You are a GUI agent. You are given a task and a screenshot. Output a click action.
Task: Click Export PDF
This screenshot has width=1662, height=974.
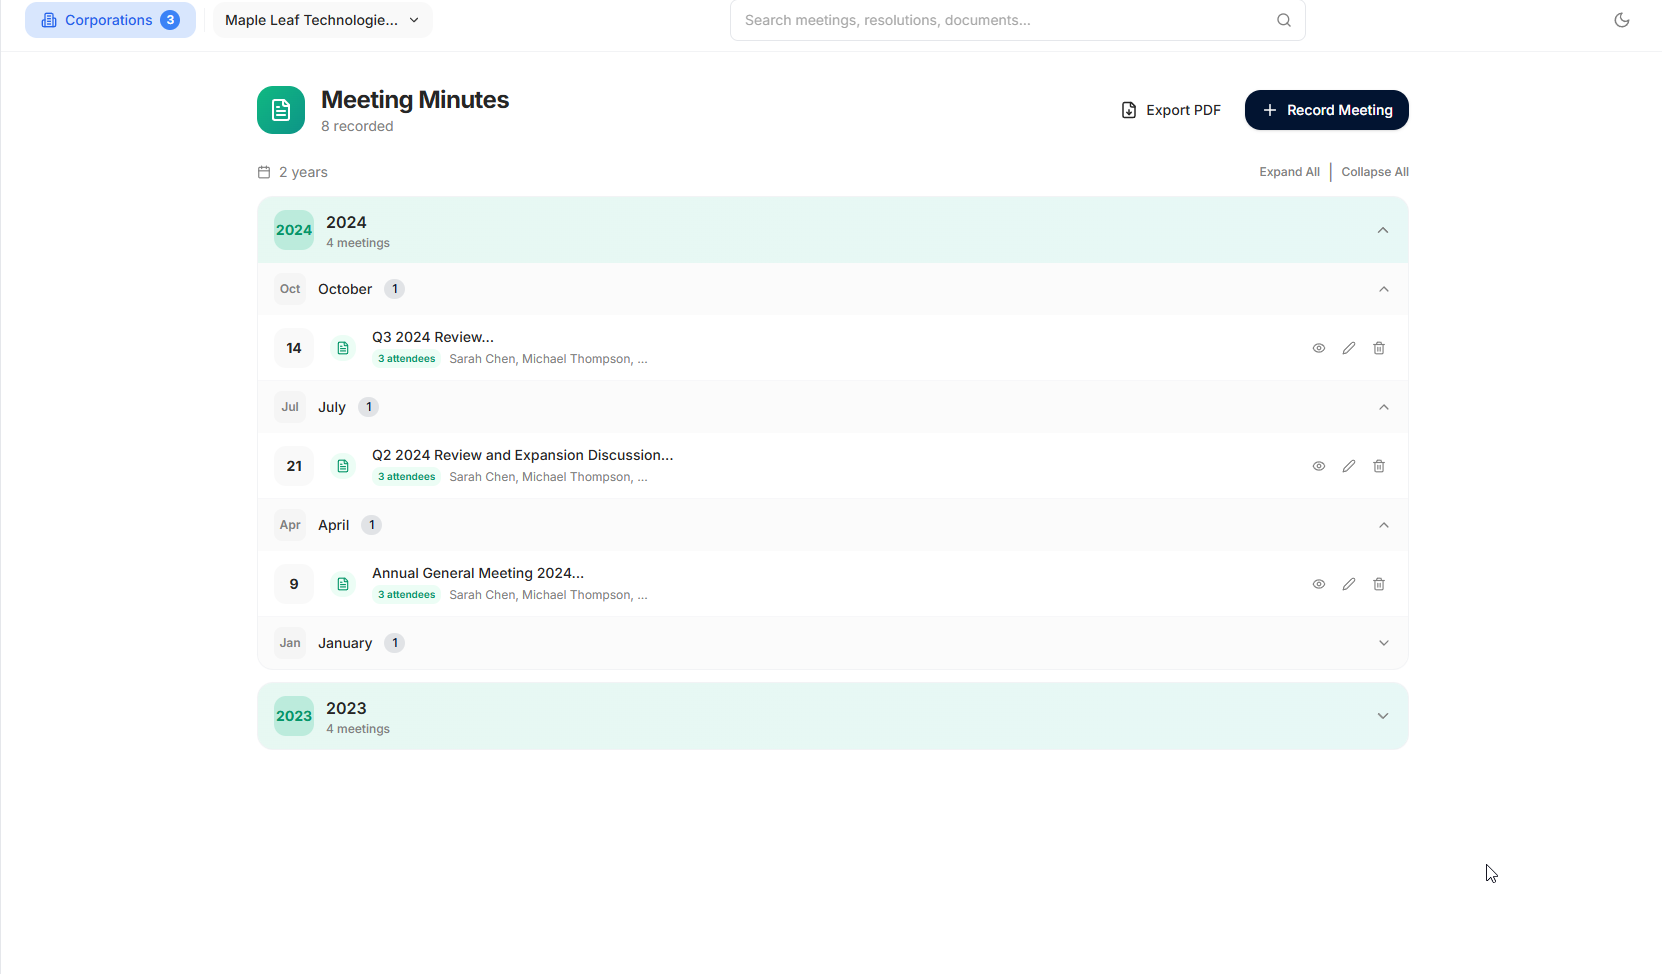(x=1171, y=110)
